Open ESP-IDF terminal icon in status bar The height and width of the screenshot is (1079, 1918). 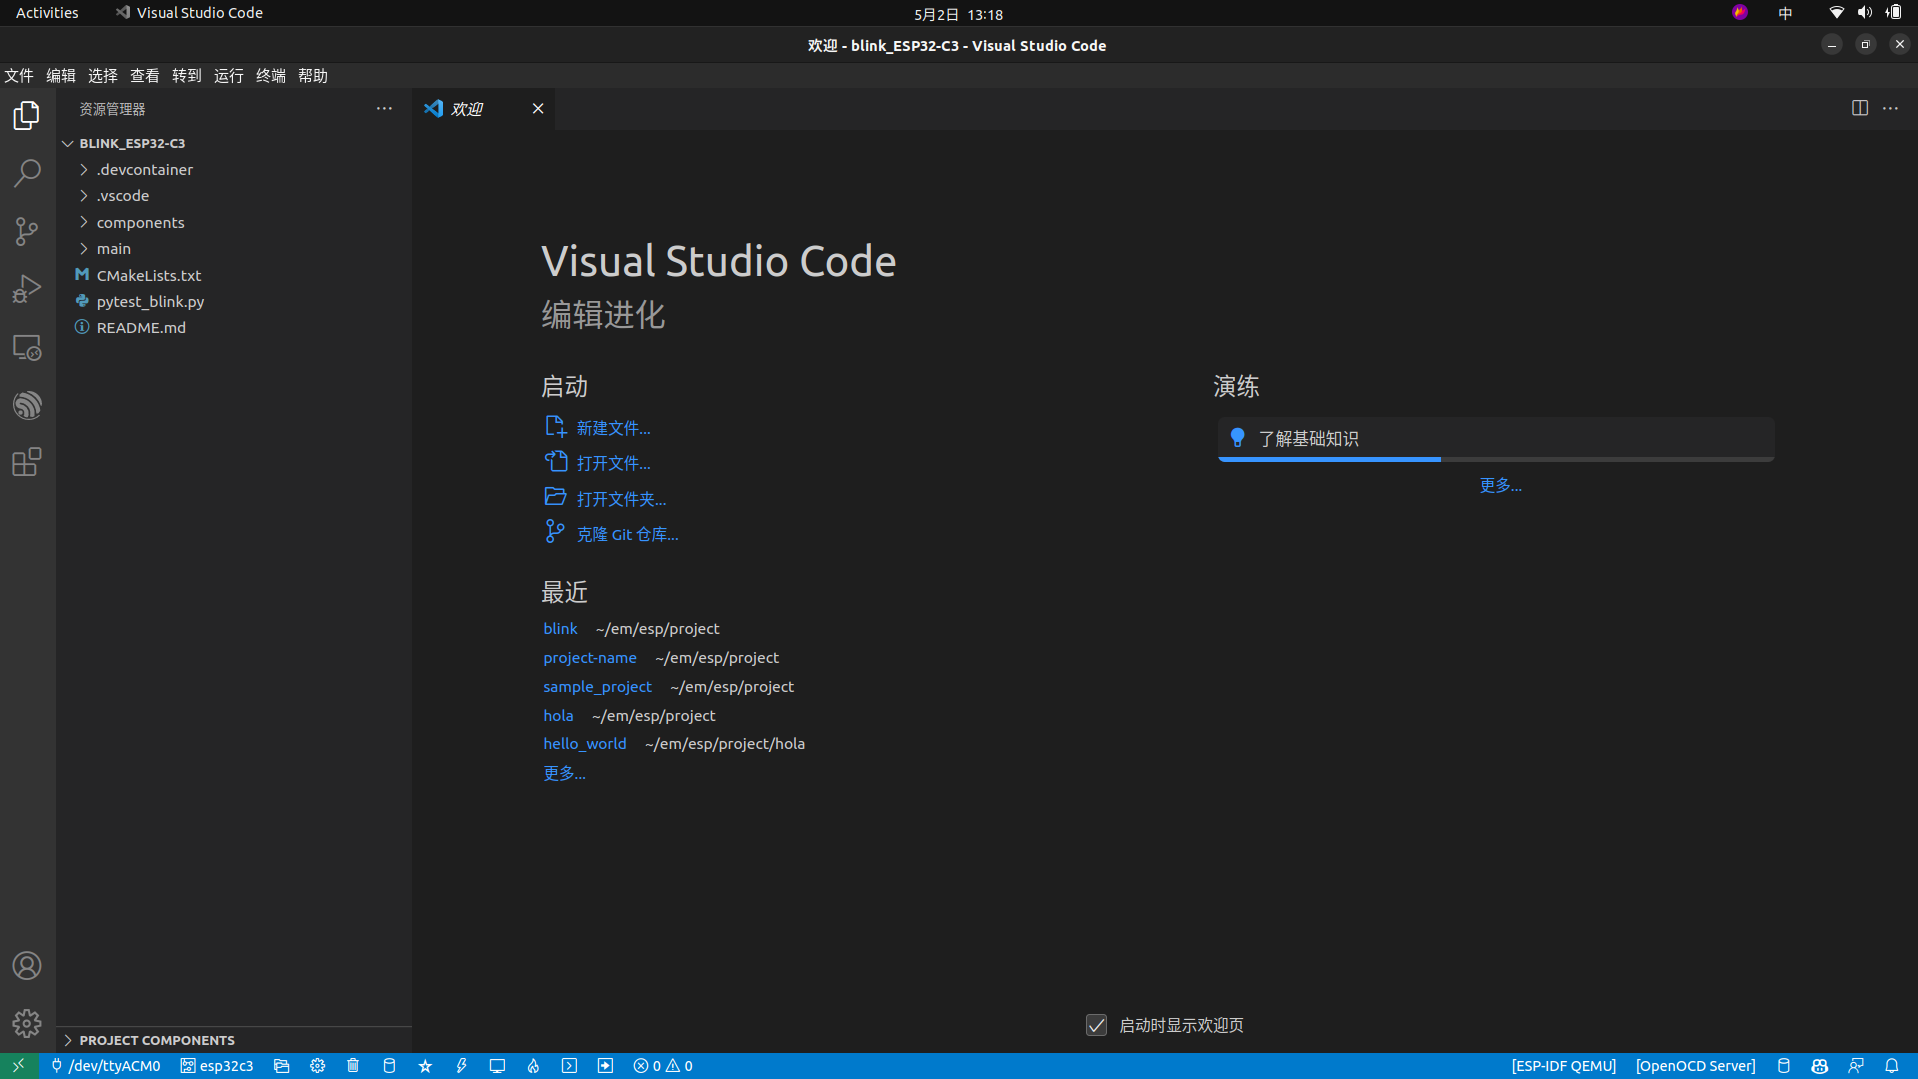[569, 1066]
